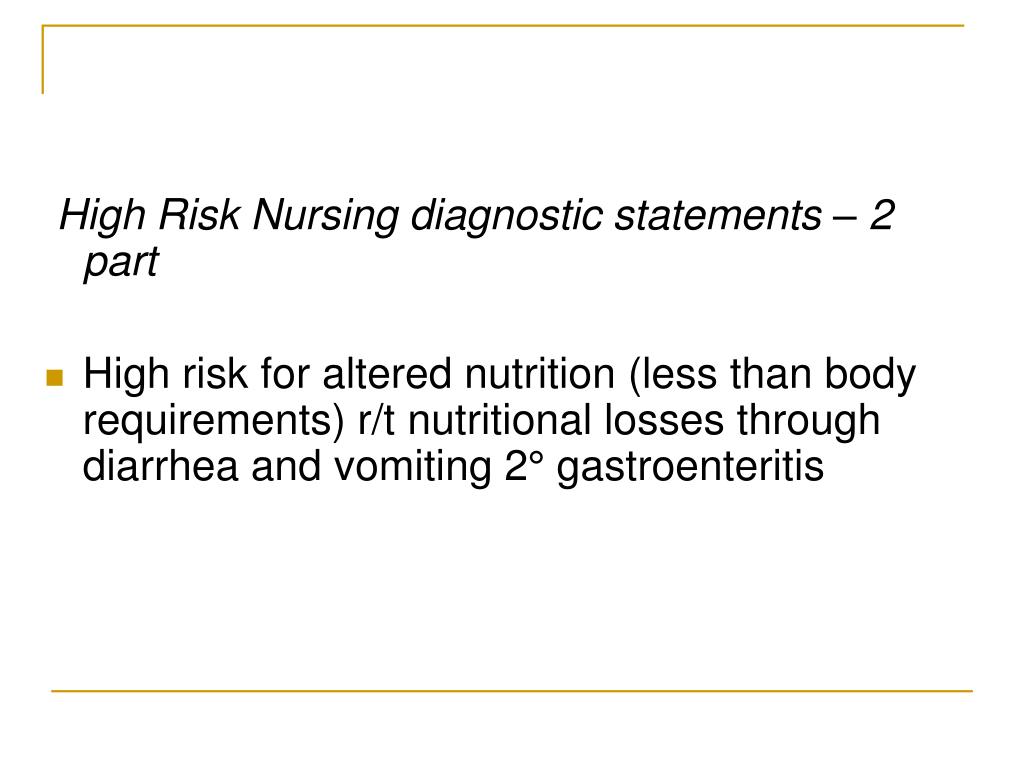This screenshot has height=768, width=1024.
Task: Click the word "Nursing" in the title
Action: coord(326,216)
